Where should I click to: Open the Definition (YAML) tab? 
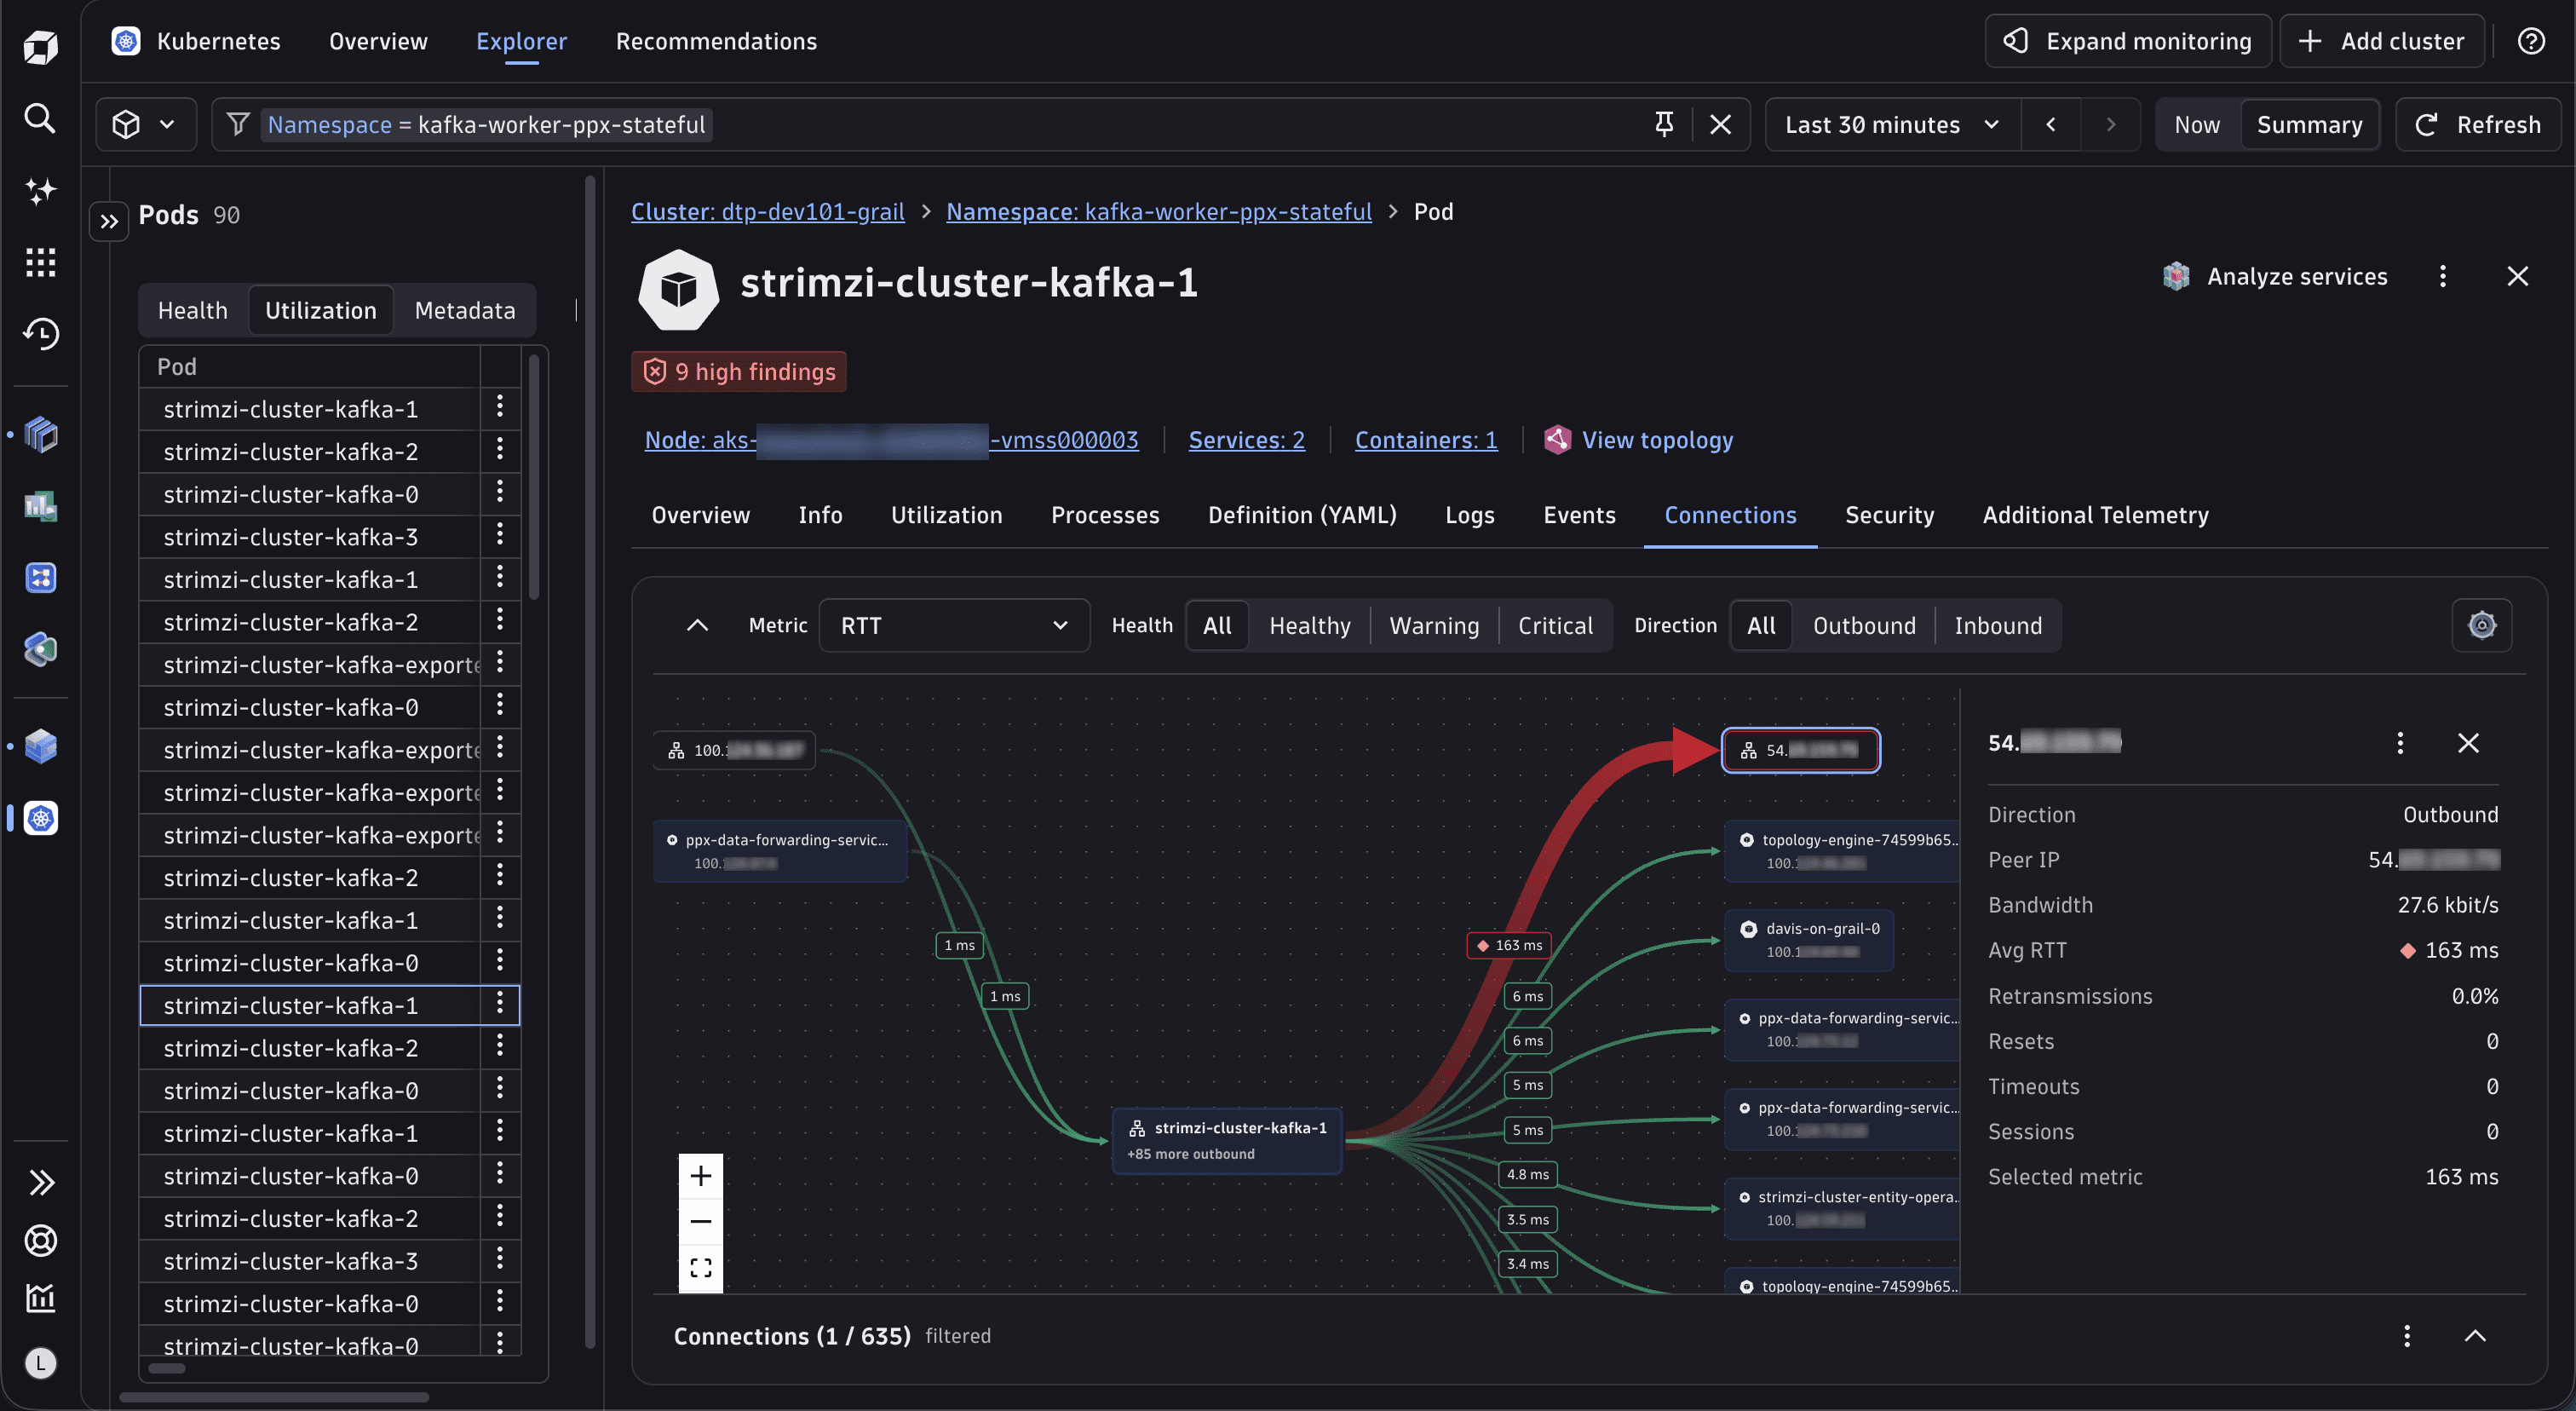pyautogui.click(x=1302, y=515)
